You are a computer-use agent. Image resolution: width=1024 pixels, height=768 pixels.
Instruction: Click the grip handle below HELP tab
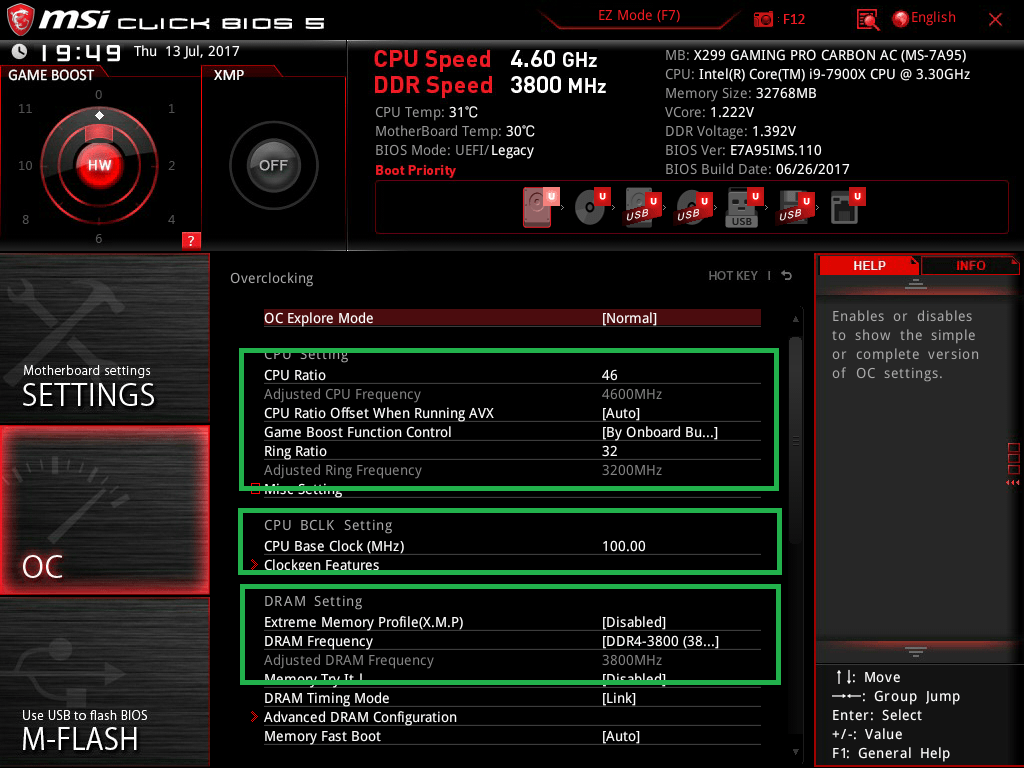coord(916,283)
